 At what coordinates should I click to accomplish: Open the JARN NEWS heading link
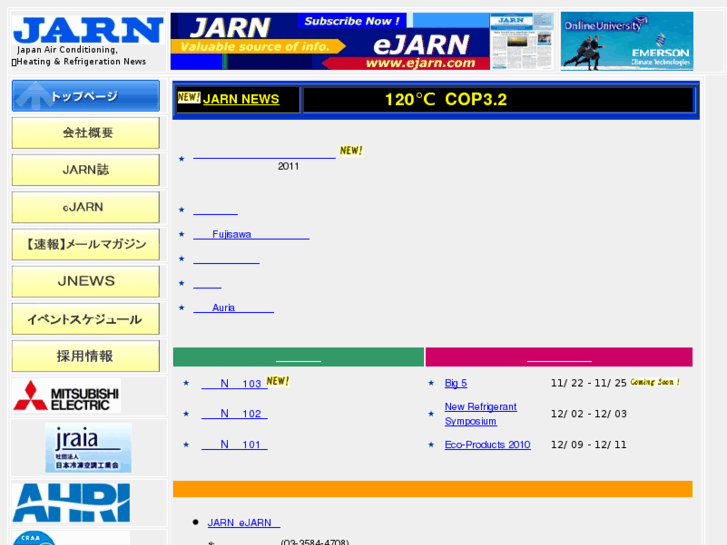pyautogui.click(x=241, y=99)
